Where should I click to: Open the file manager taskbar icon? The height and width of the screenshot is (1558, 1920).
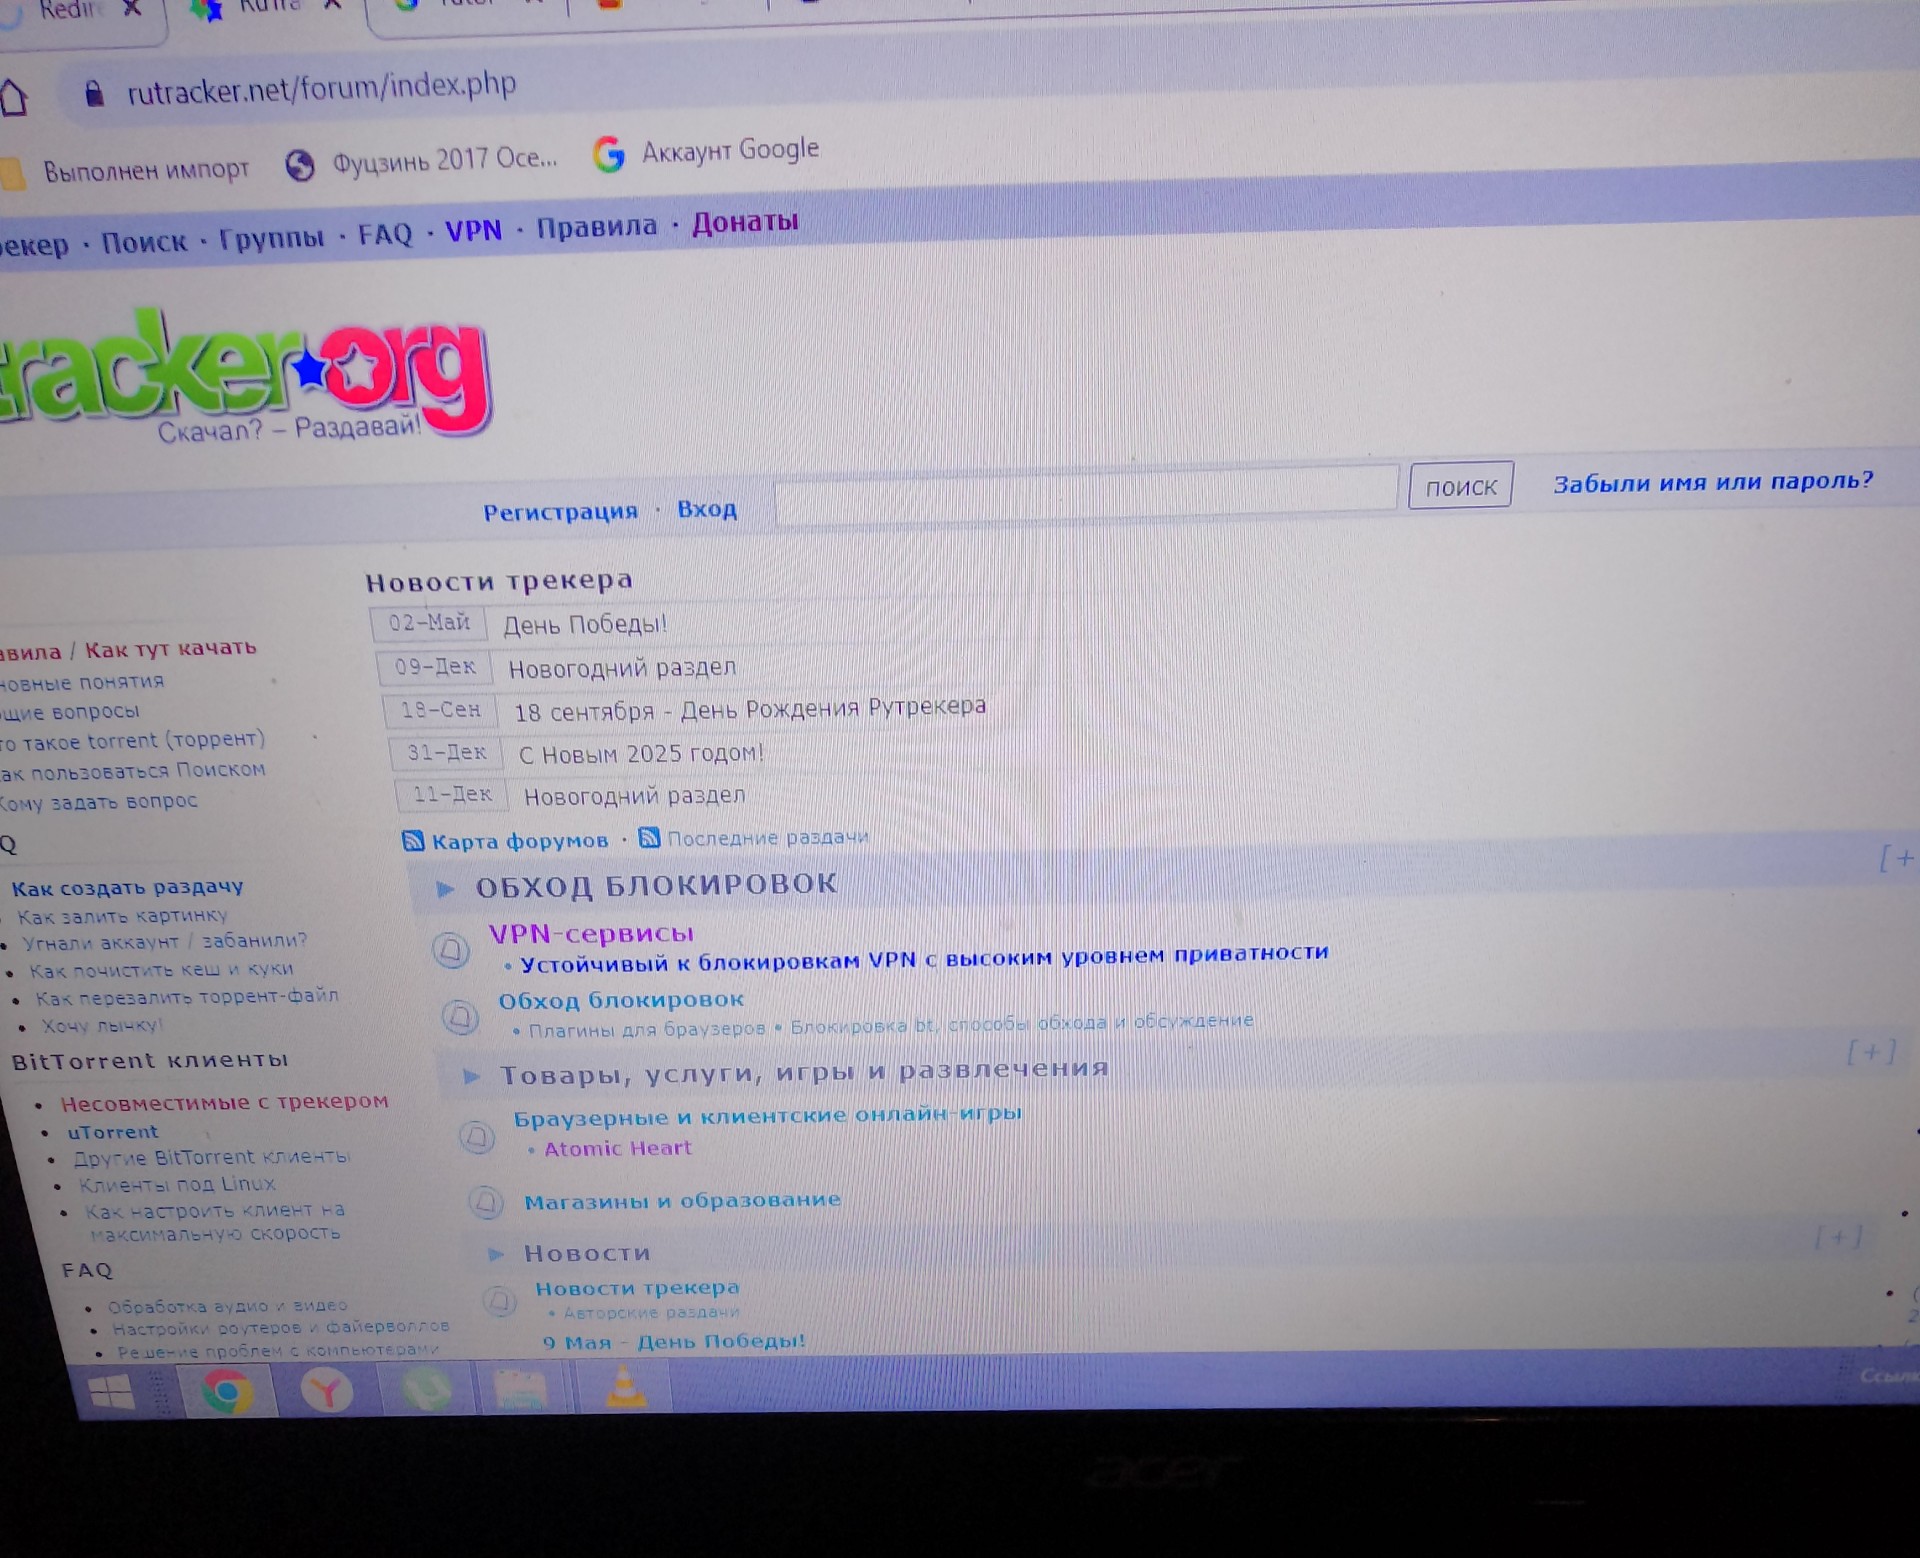[521, 1388]
